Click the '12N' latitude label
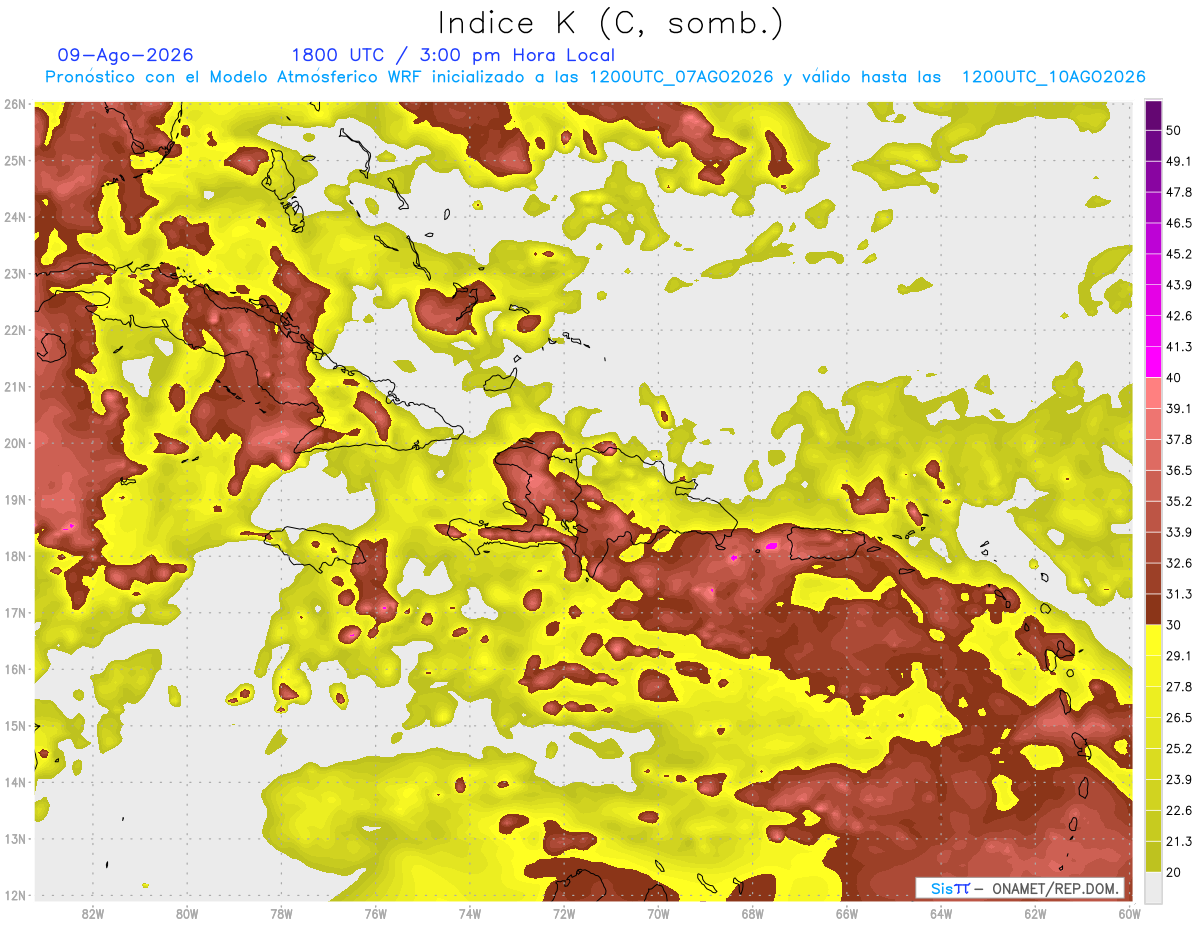1200x927 pixels. coord(15,895)
